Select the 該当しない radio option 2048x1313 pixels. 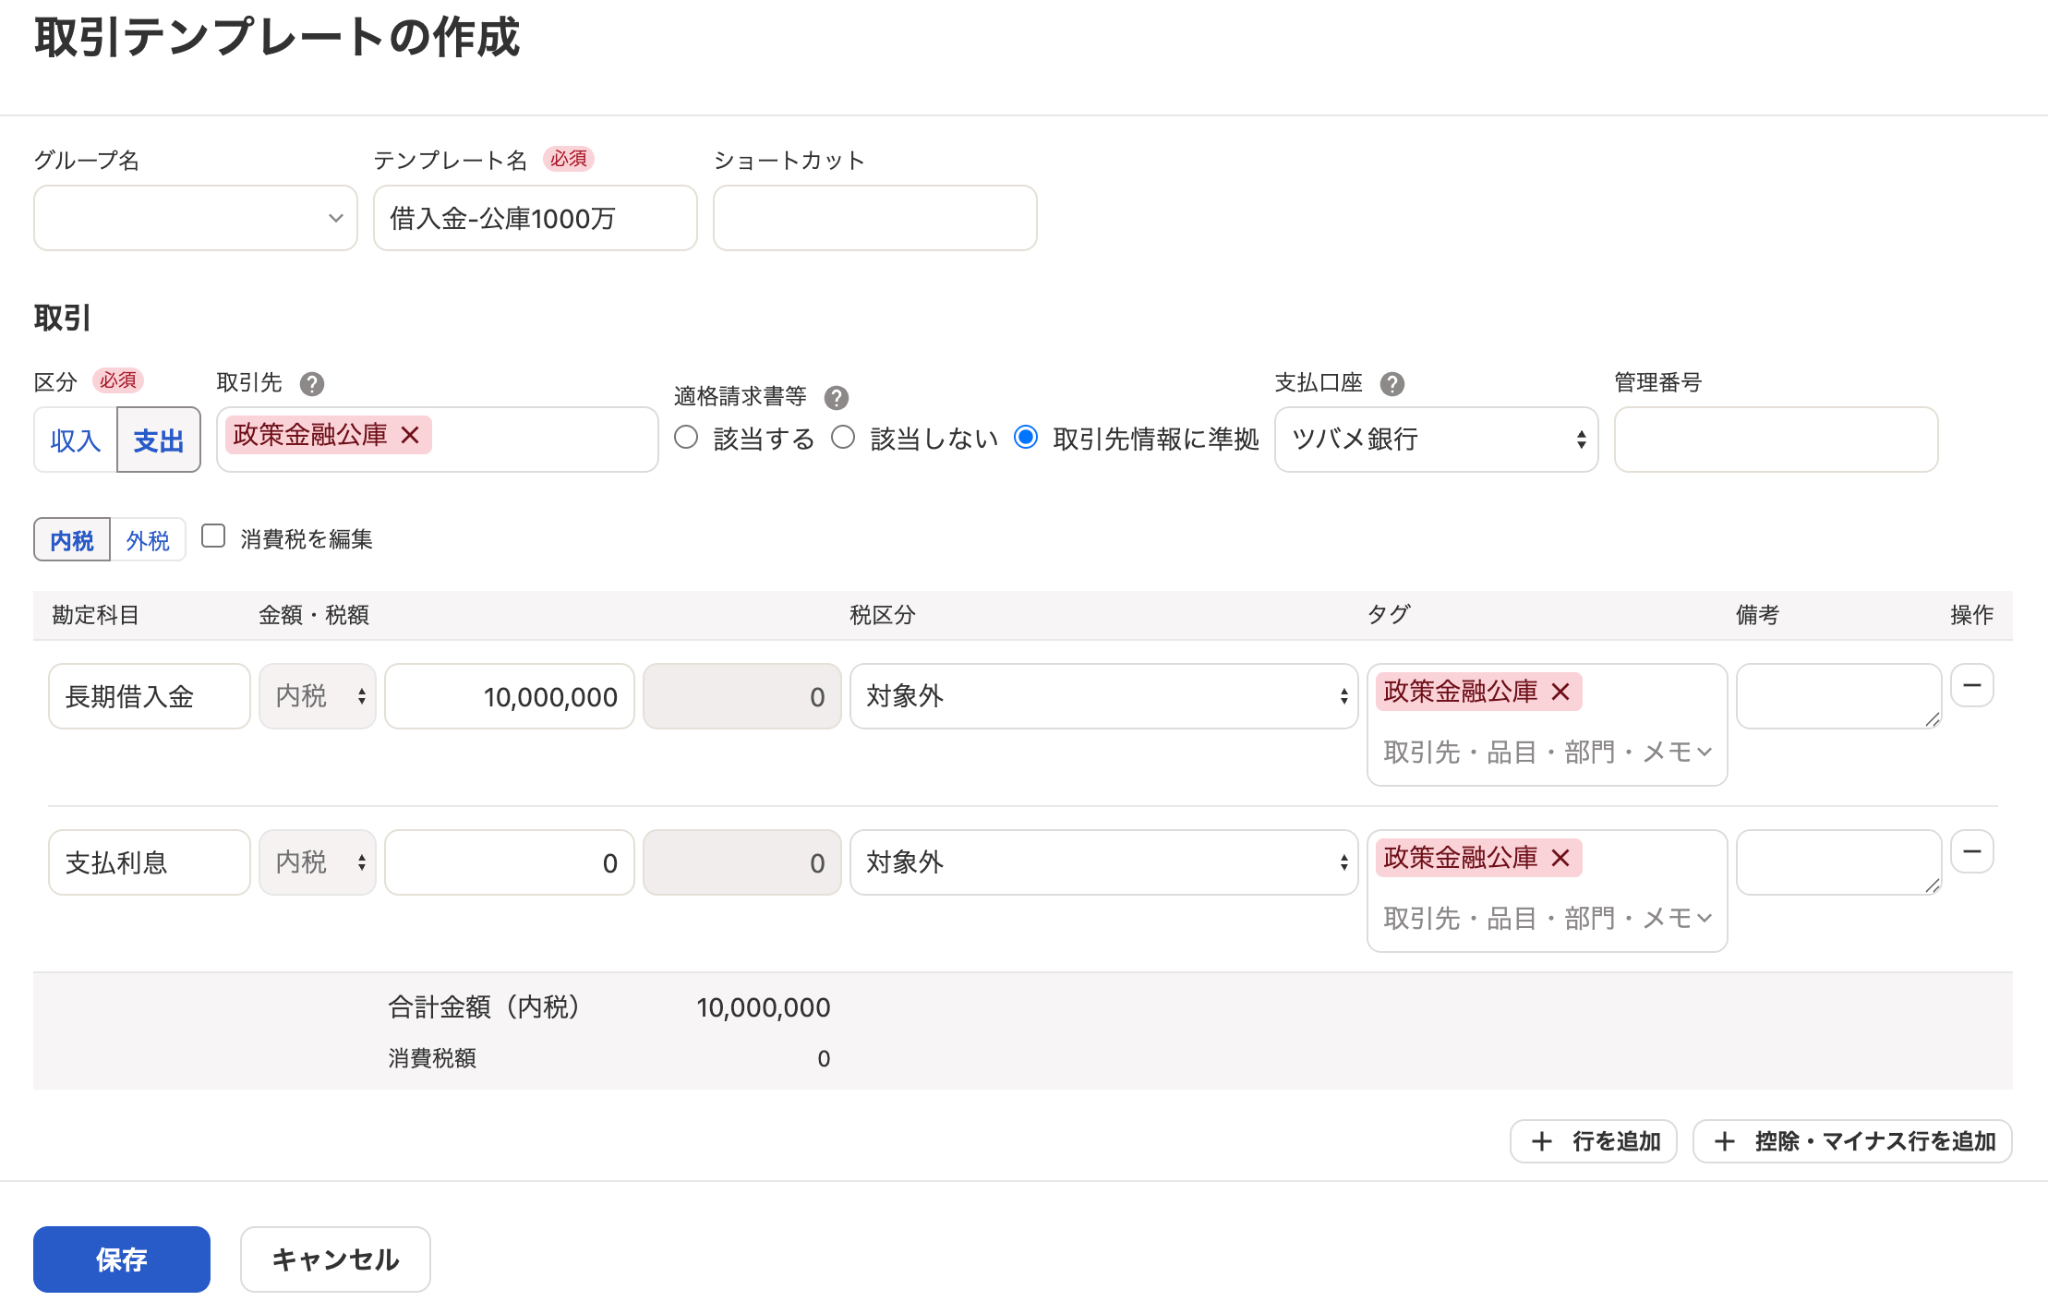[843, 437]
